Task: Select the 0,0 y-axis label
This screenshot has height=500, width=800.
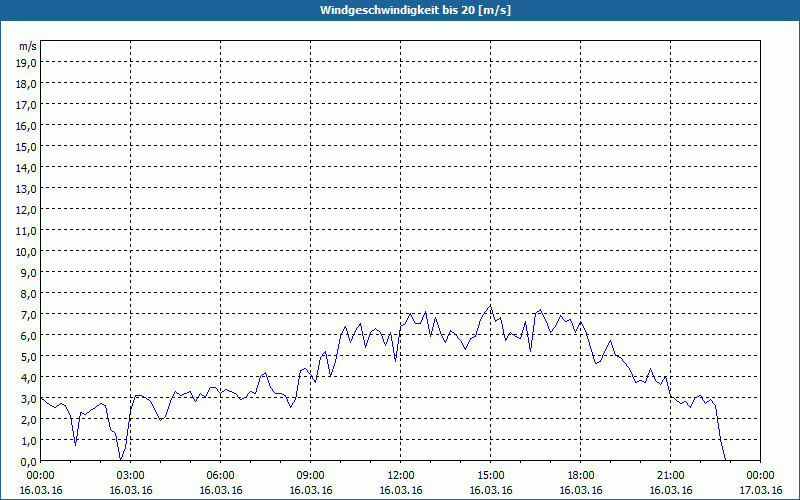Action: [x=30, y=462]
